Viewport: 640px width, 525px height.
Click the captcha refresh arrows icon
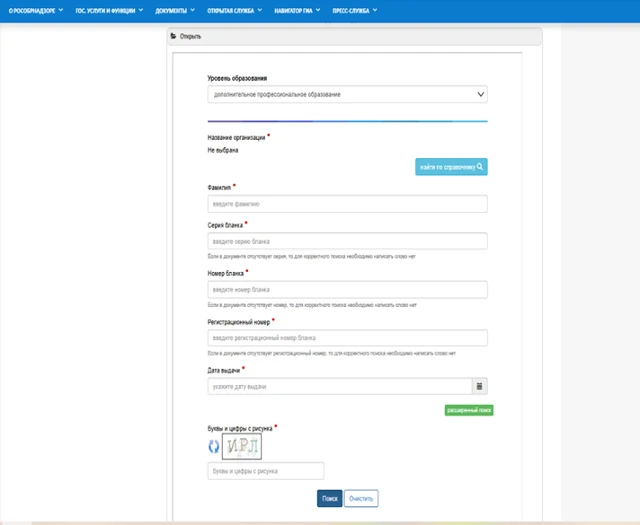(213, 447)
